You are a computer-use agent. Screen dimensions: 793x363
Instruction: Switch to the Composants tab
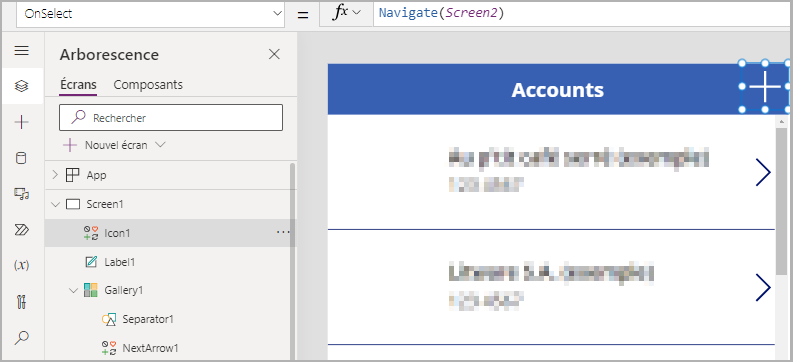[x=148, y=84]
